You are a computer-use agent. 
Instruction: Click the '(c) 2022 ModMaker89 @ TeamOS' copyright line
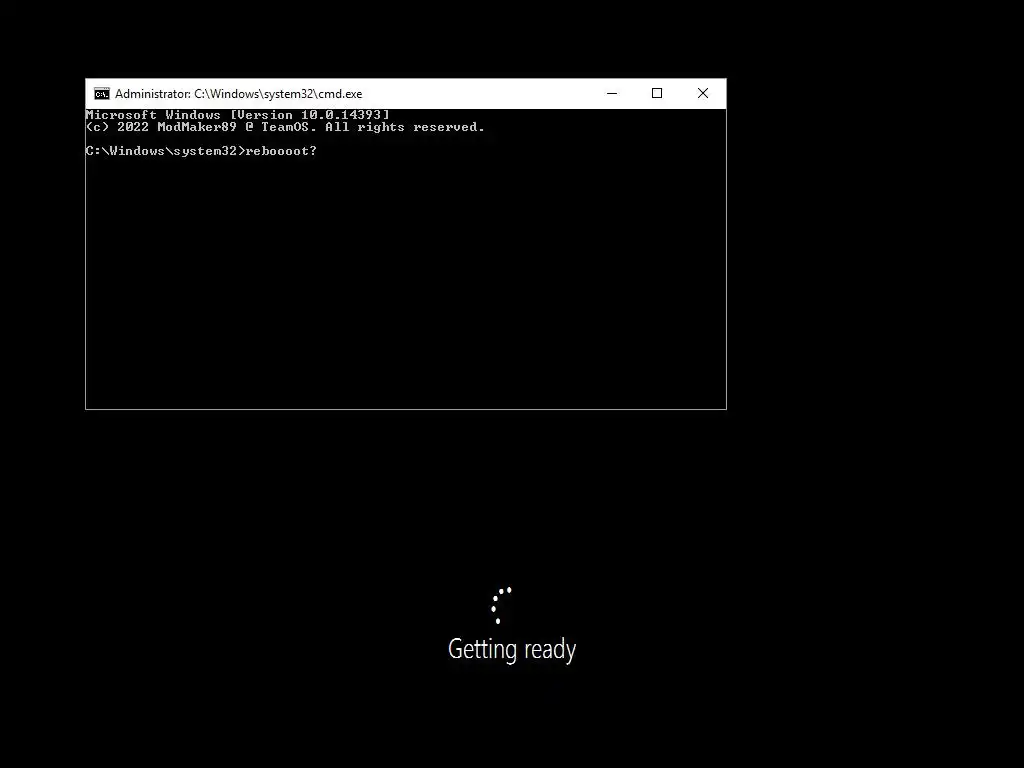click(x=285, y=127)
